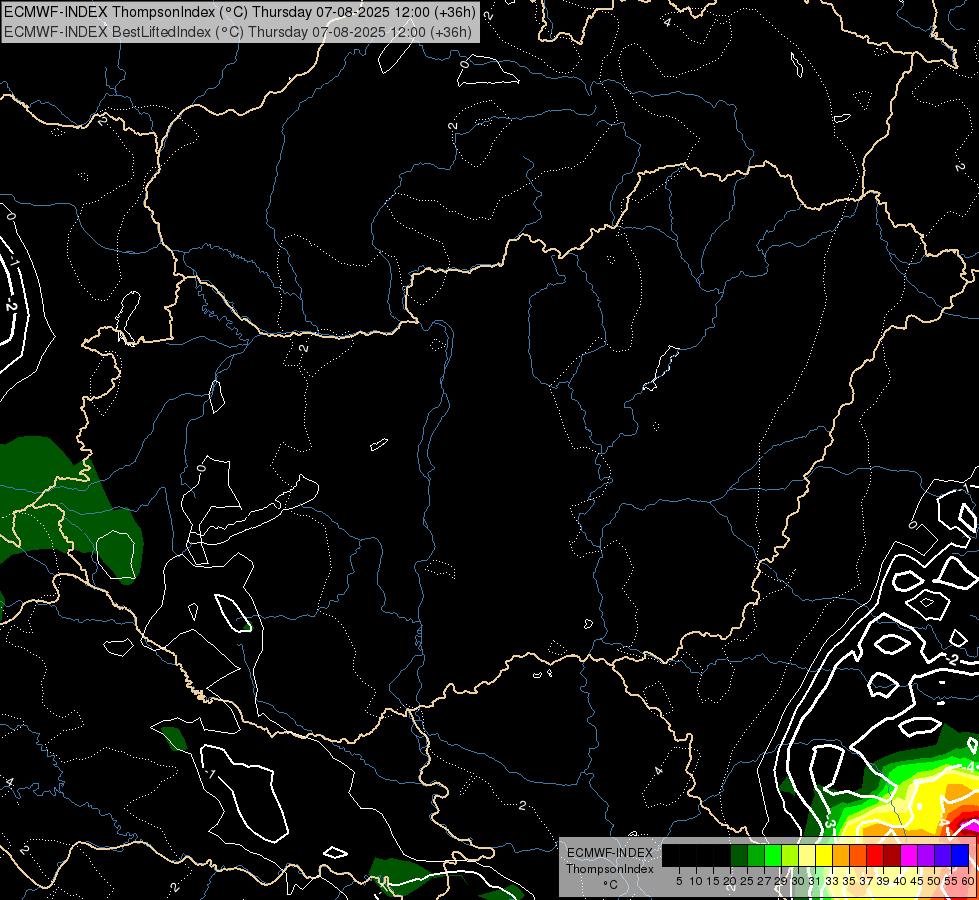979x900 pixels.
Task: Select the red 37-39 legend swatch
Action: click(x=875, y=855)
